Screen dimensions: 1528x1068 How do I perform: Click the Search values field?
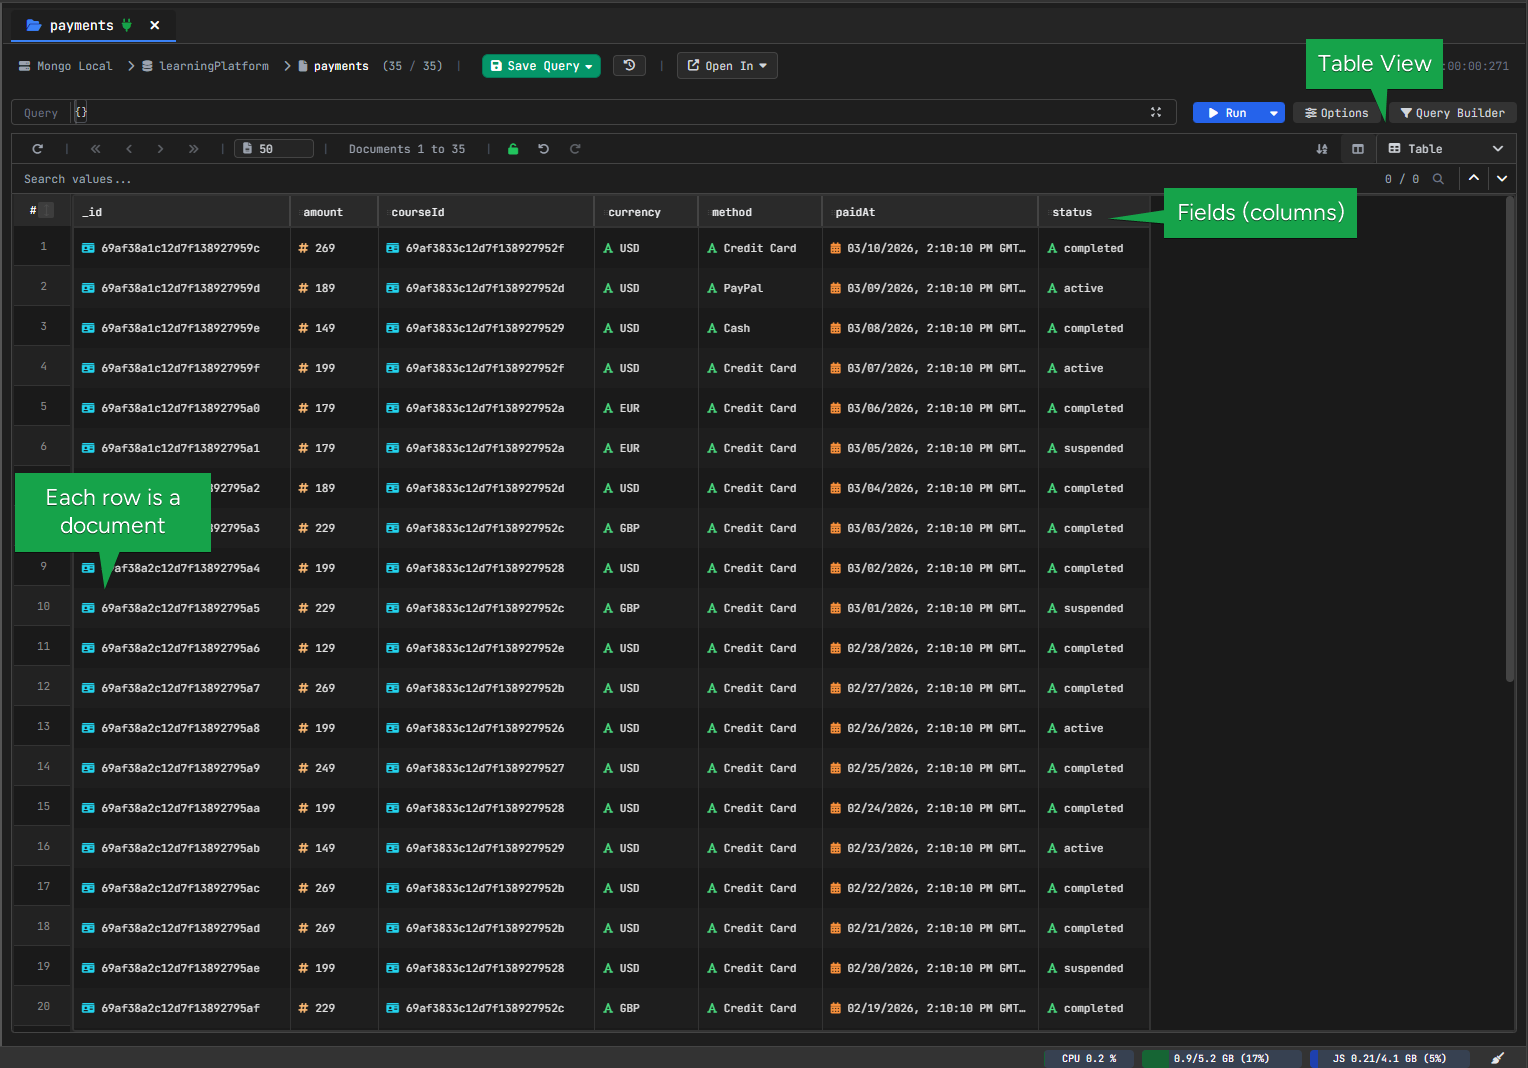690,179
